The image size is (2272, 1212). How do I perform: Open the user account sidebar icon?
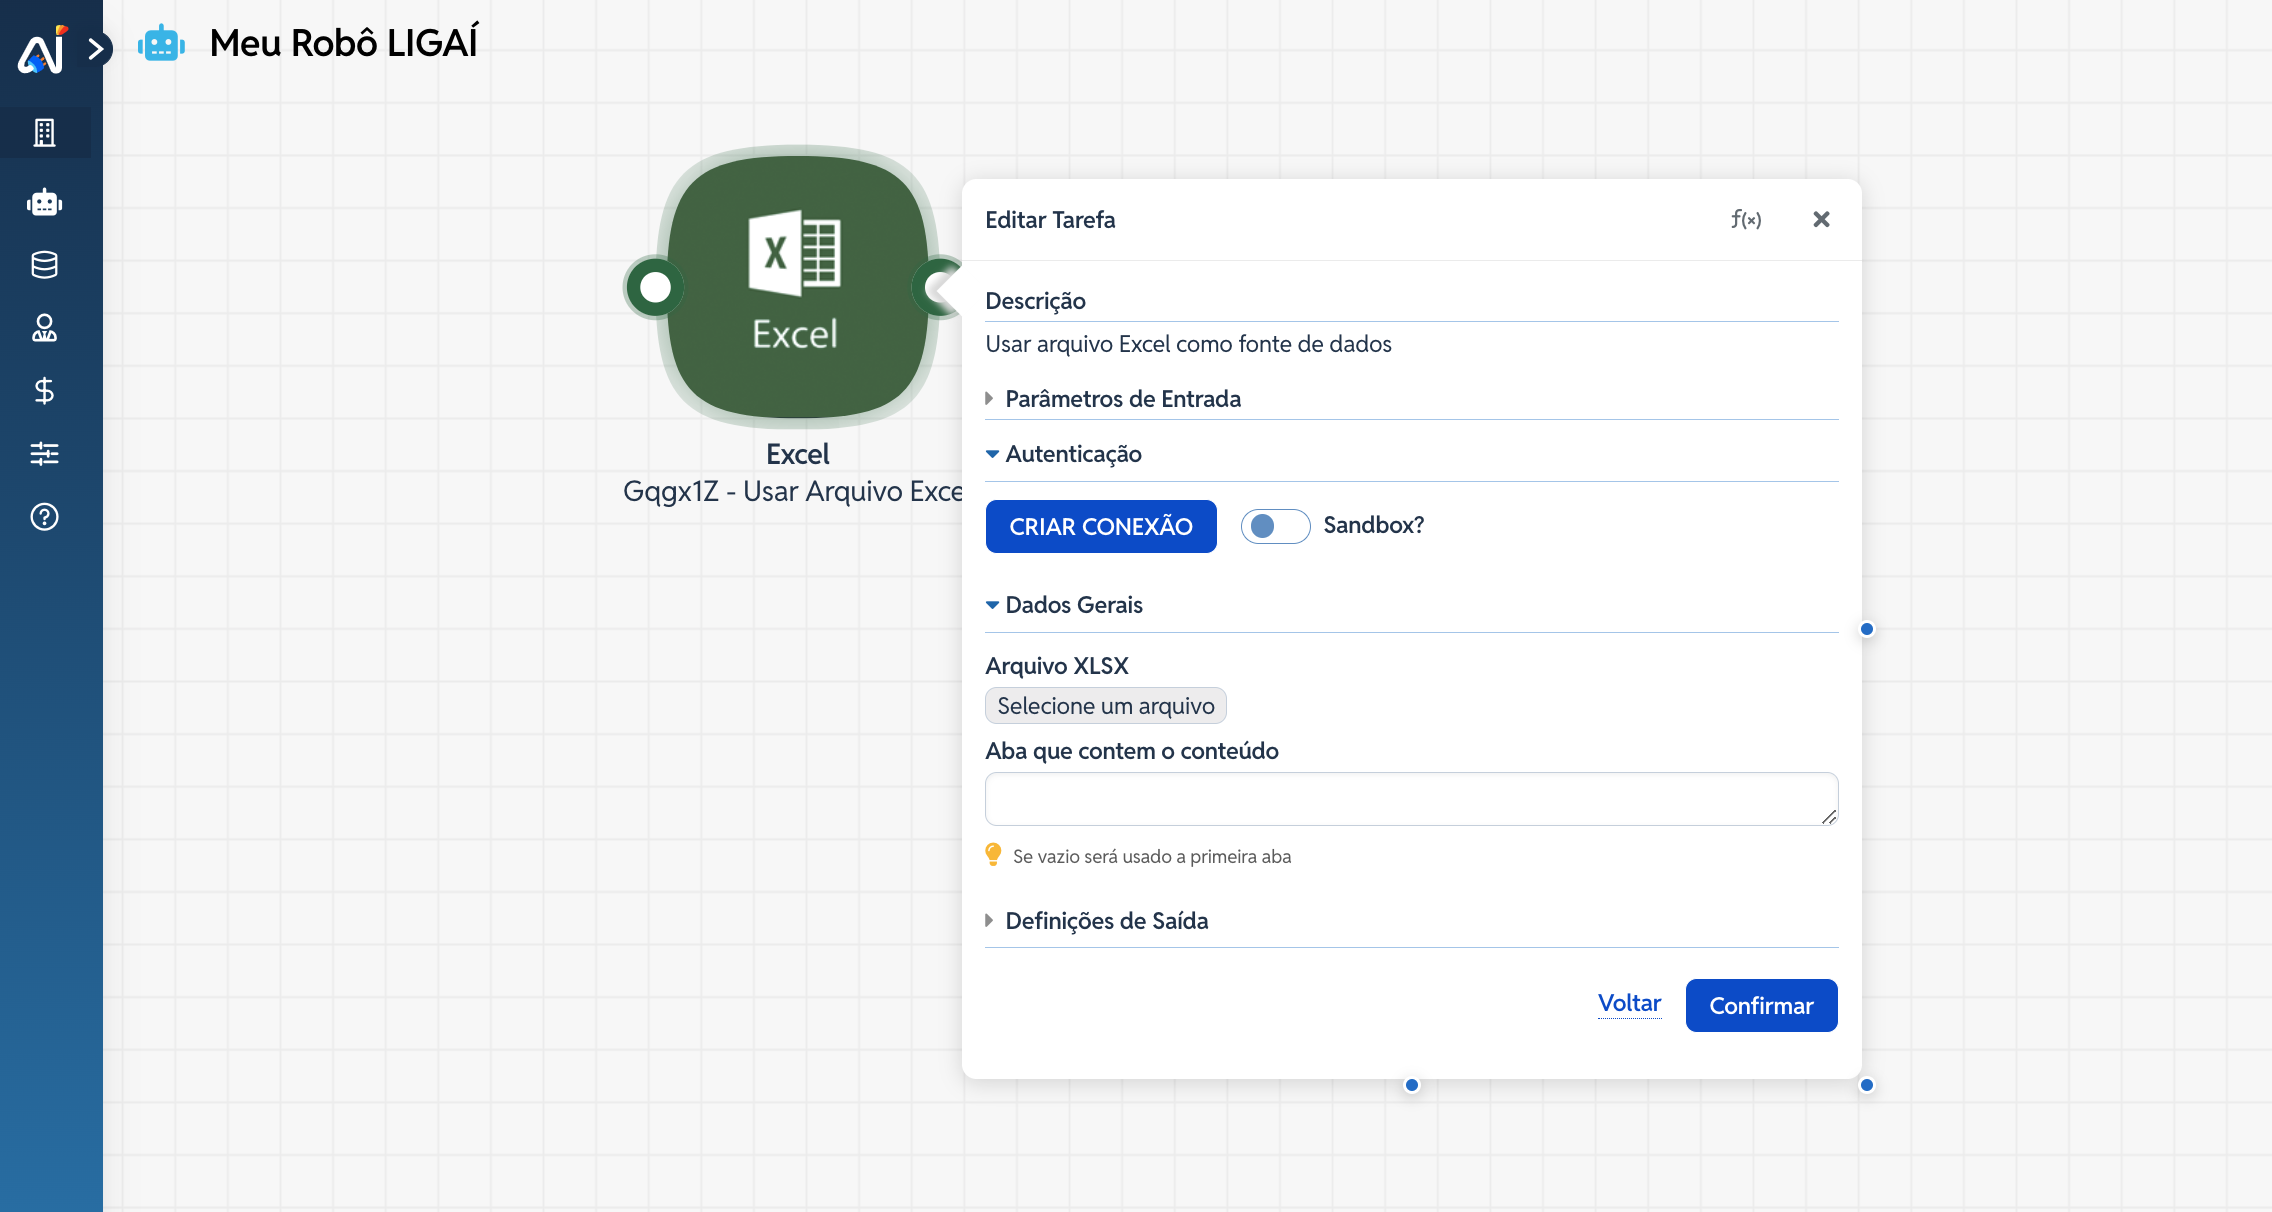44,328
